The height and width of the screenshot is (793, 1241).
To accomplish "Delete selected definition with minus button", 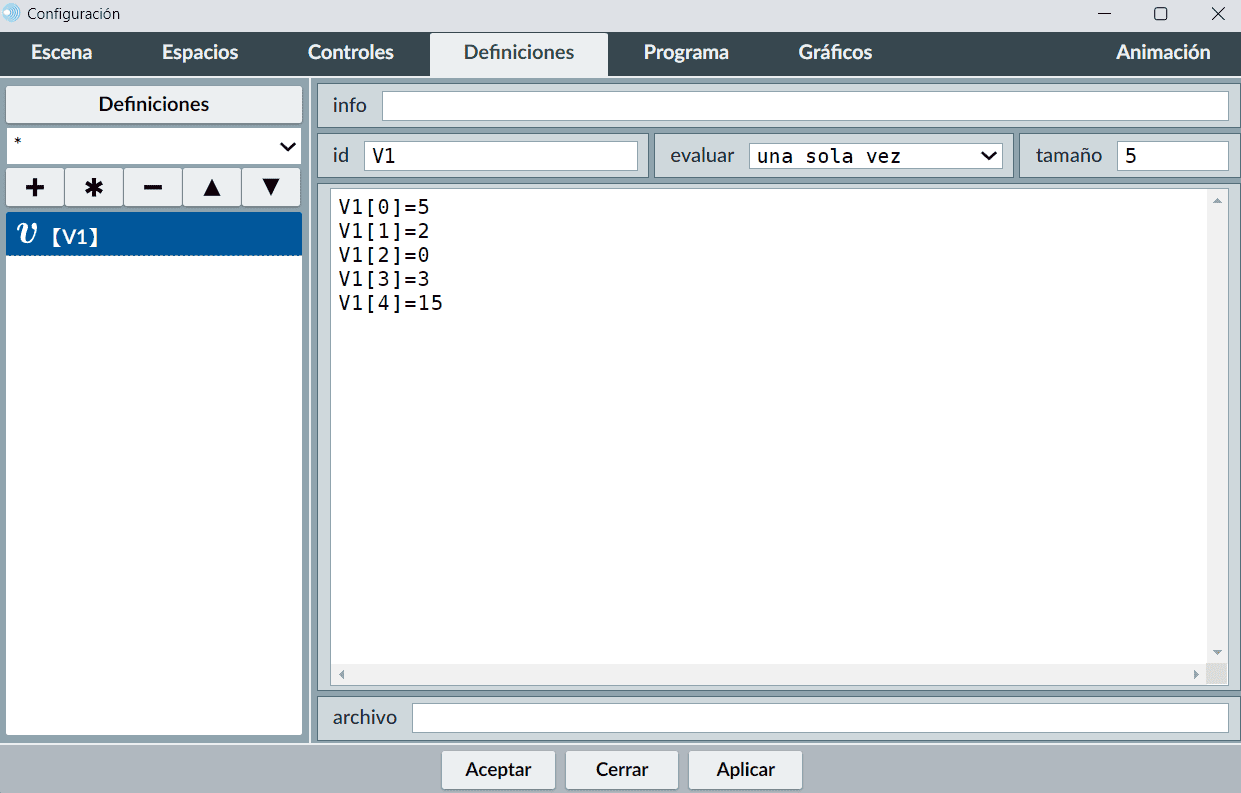I will 153,187.
